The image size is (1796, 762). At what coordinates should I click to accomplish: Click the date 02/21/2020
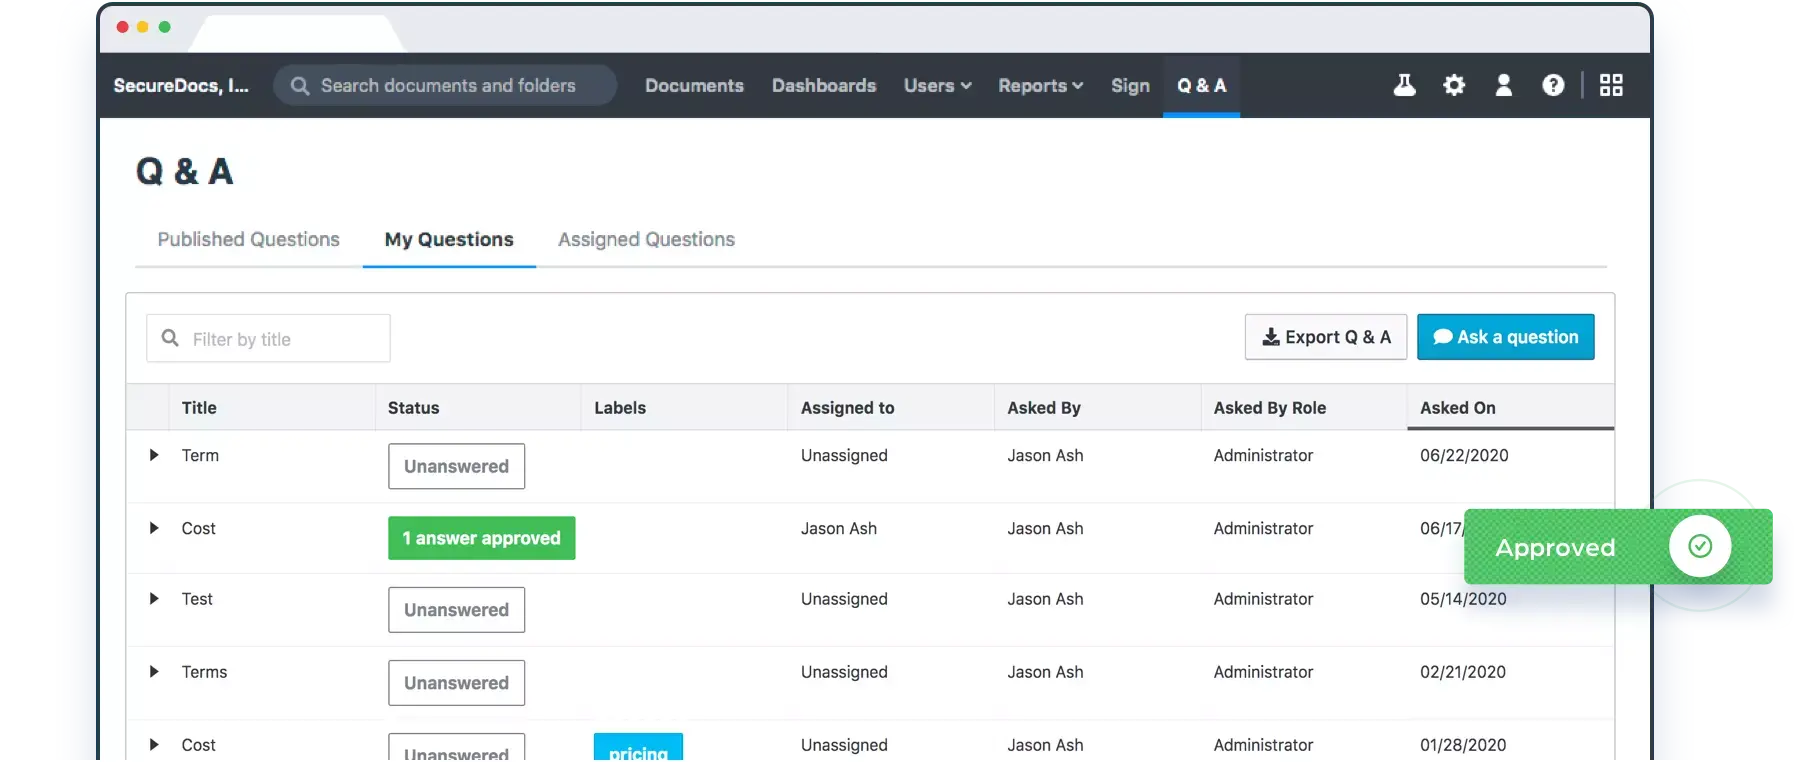pyautogui.click(x=1462, y=672)
